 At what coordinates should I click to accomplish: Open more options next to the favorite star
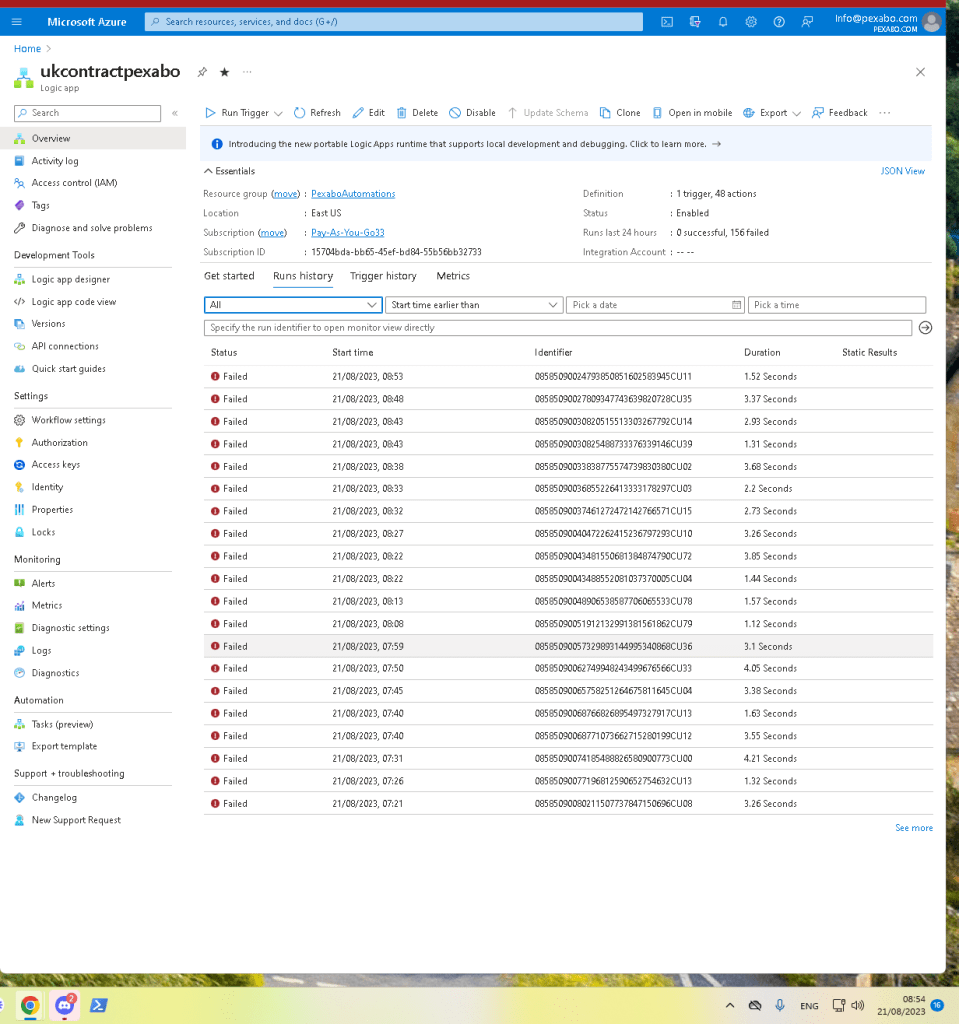(x=247, y=72)
